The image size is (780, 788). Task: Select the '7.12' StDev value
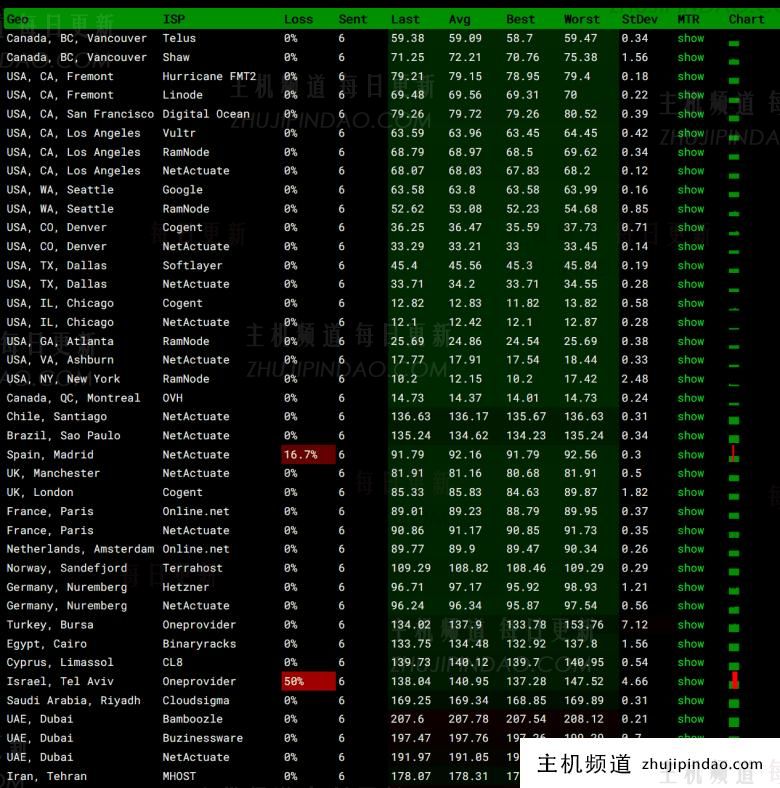point(634,625)
